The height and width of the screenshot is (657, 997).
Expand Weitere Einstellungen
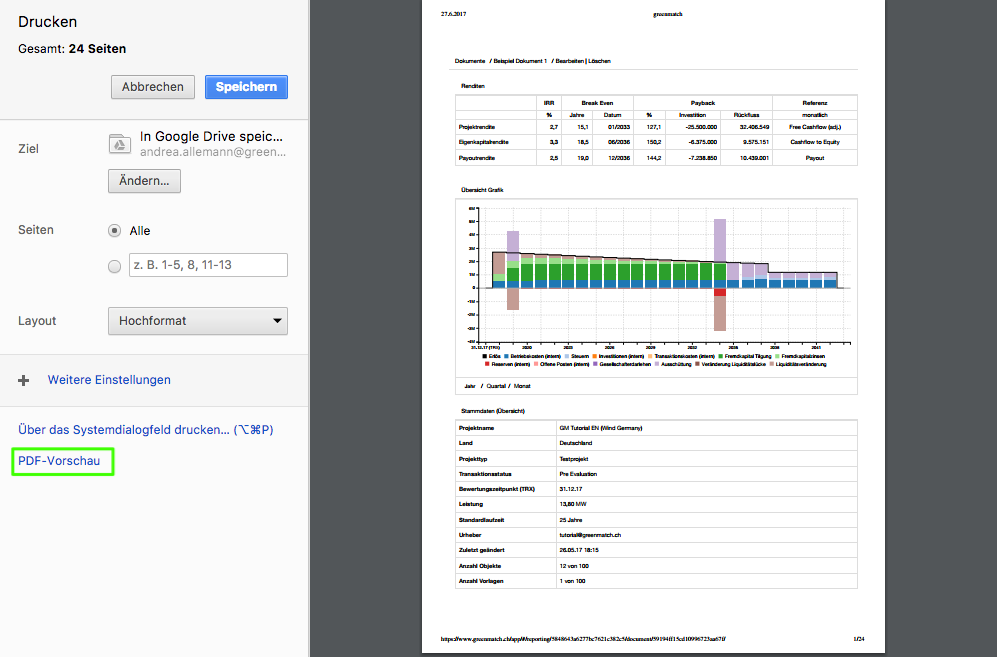point(109,380)
